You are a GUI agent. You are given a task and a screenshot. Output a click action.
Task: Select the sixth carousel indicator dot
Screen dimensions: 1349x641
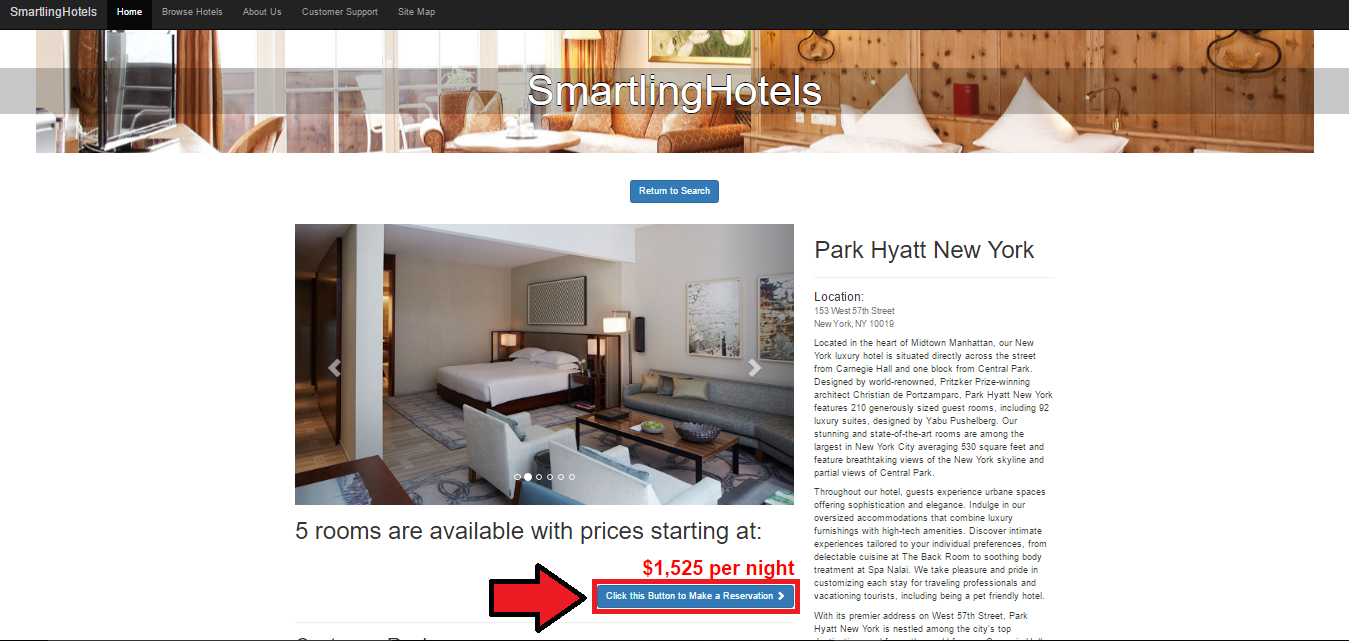(x=572, y=477)
